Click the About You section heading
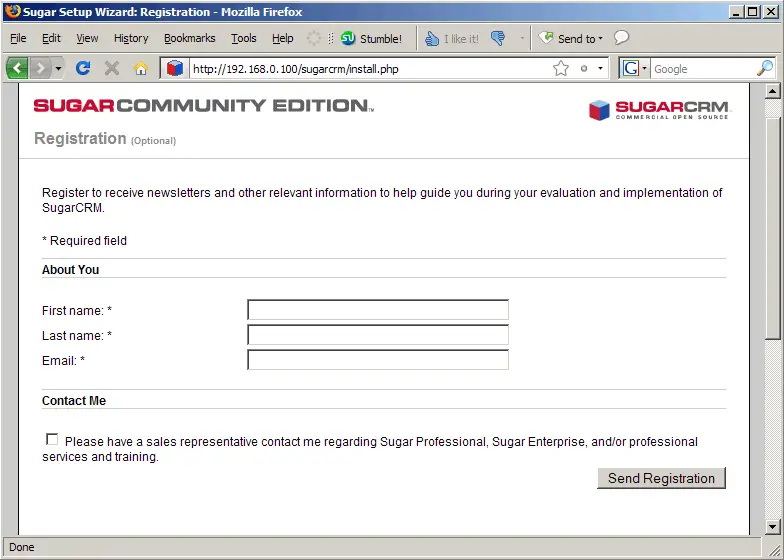Viewport: 784px width, 560px height. [70, 270]
